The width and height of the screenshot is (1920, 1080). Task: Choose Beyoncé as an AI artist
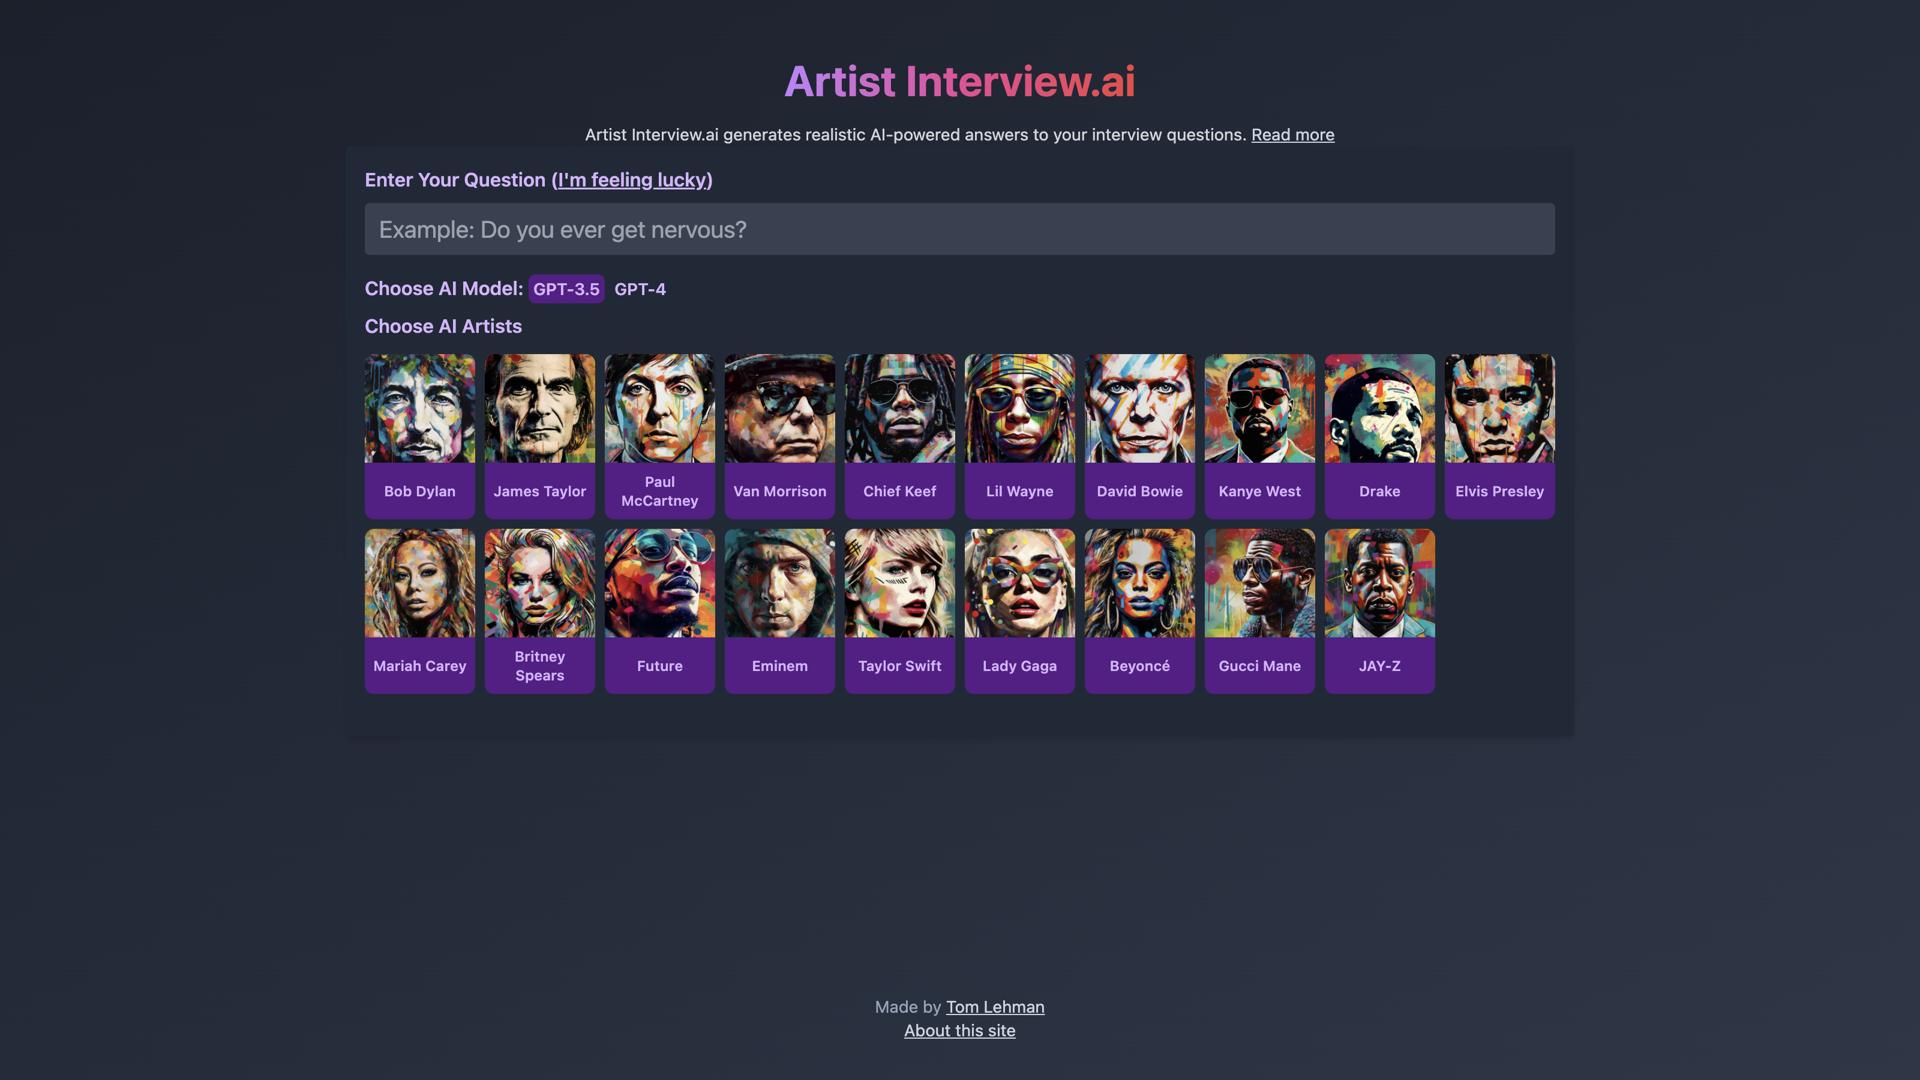[1139, 610]
